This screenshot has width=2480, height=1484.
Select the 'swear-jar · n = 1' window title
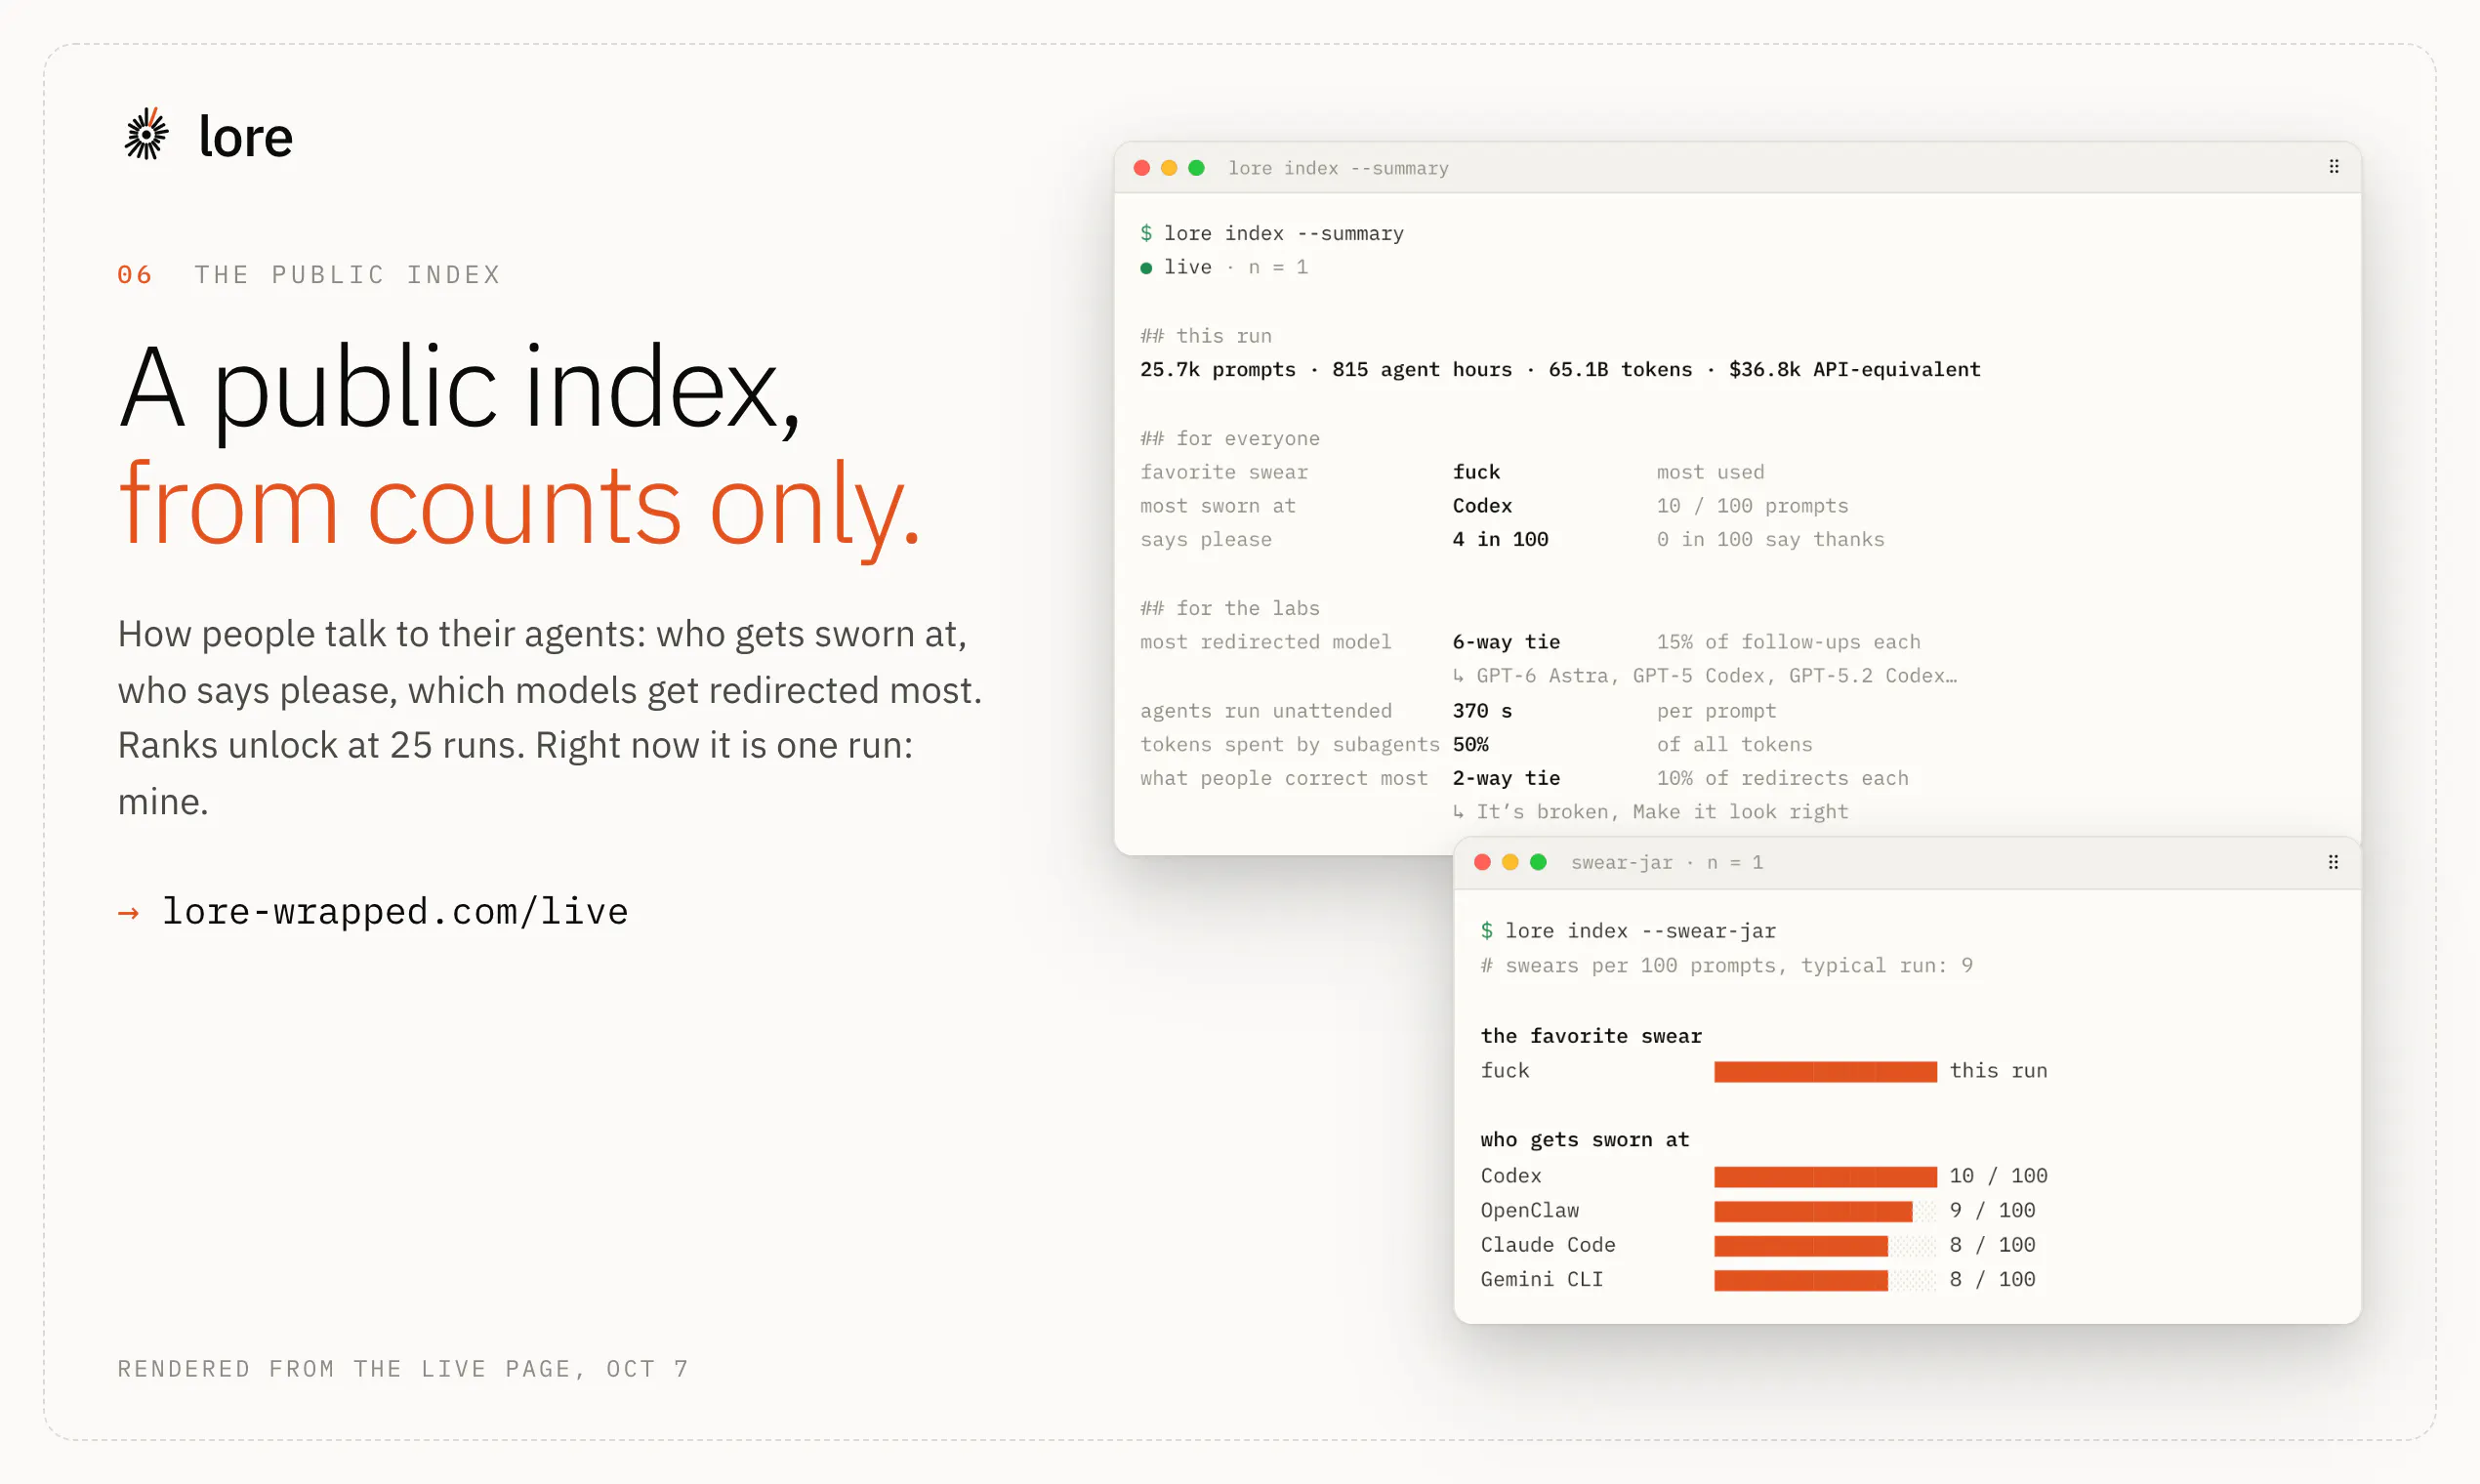[1667, 862]
